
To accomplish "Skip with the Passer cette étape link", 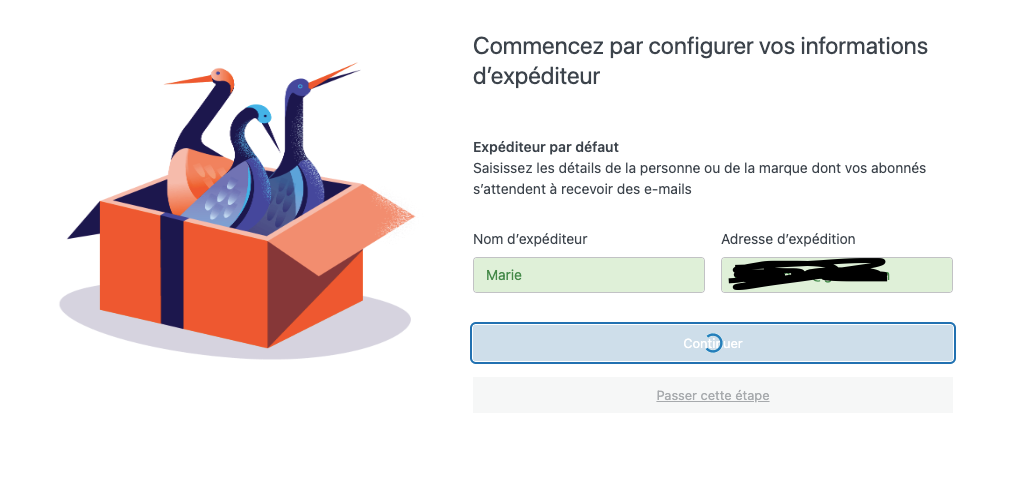I will (x=712, y=396).
